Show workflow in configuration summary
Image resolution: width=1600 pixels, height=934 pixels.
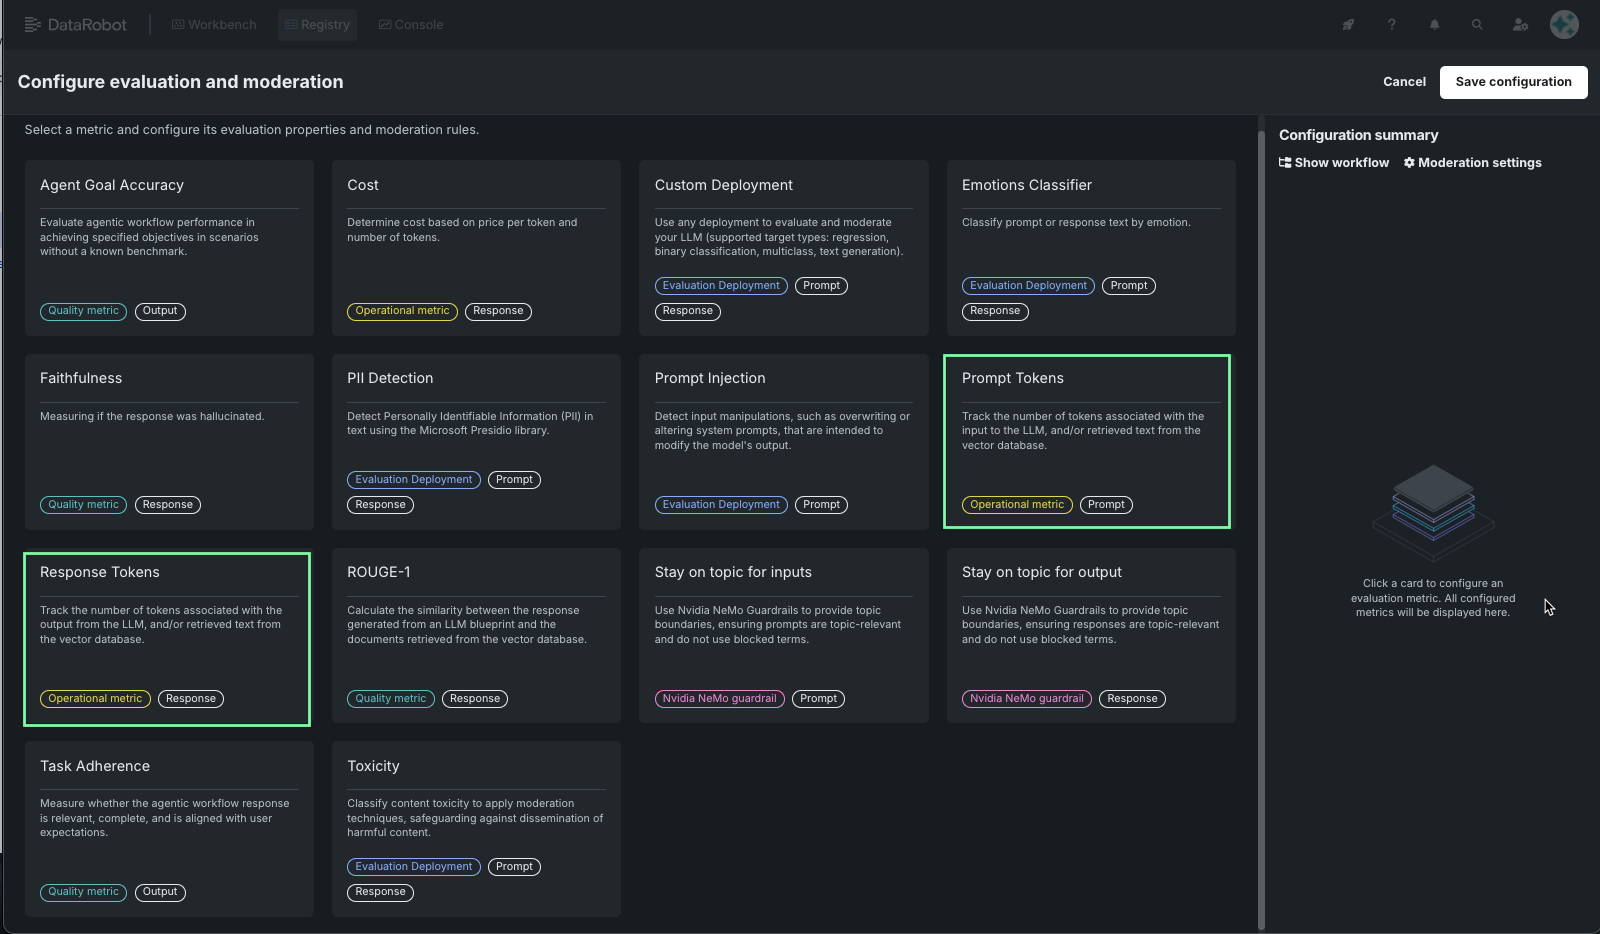pyautogui.click(x=1334, y=163)
